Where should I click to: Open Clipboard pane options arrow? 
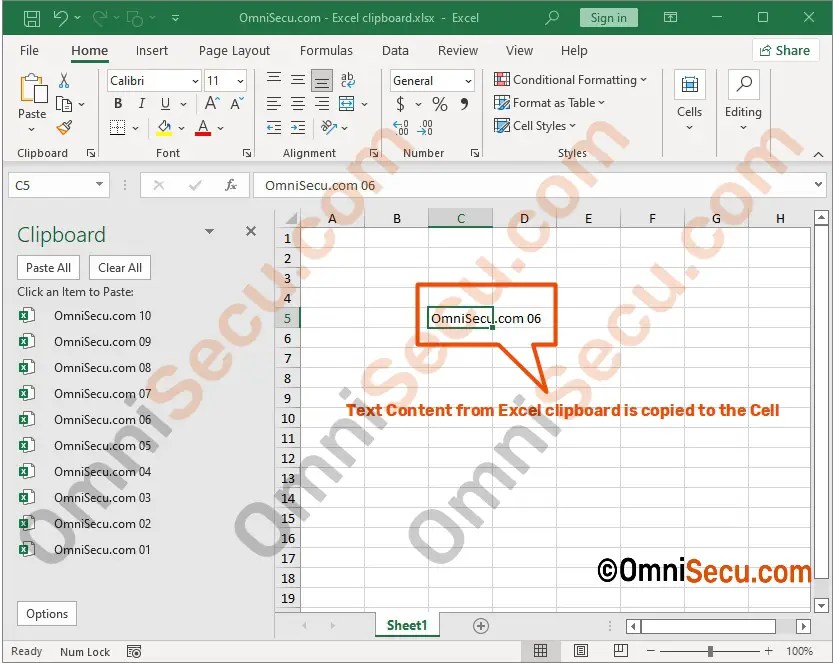point(209,231)
